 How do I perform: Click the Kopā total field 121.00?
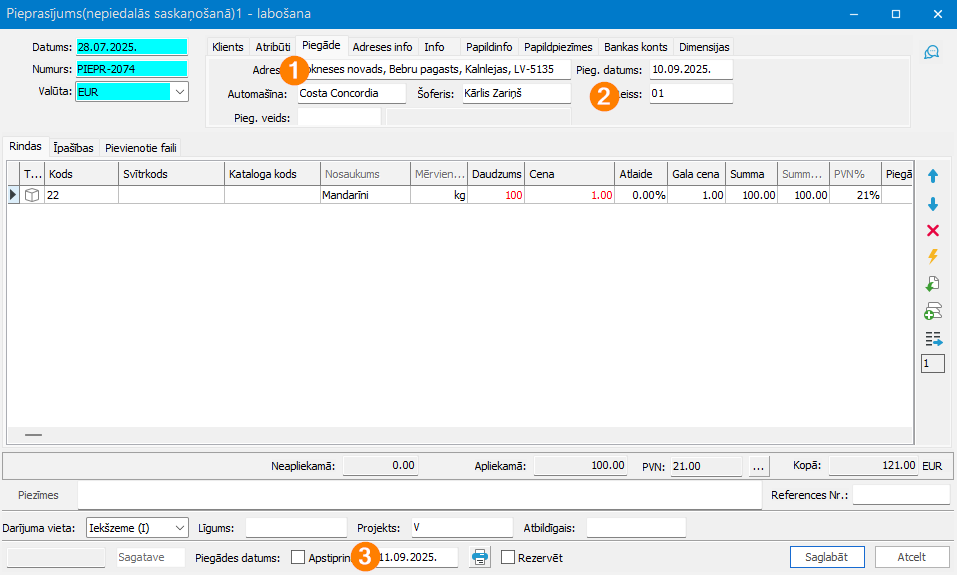[873, 466]
